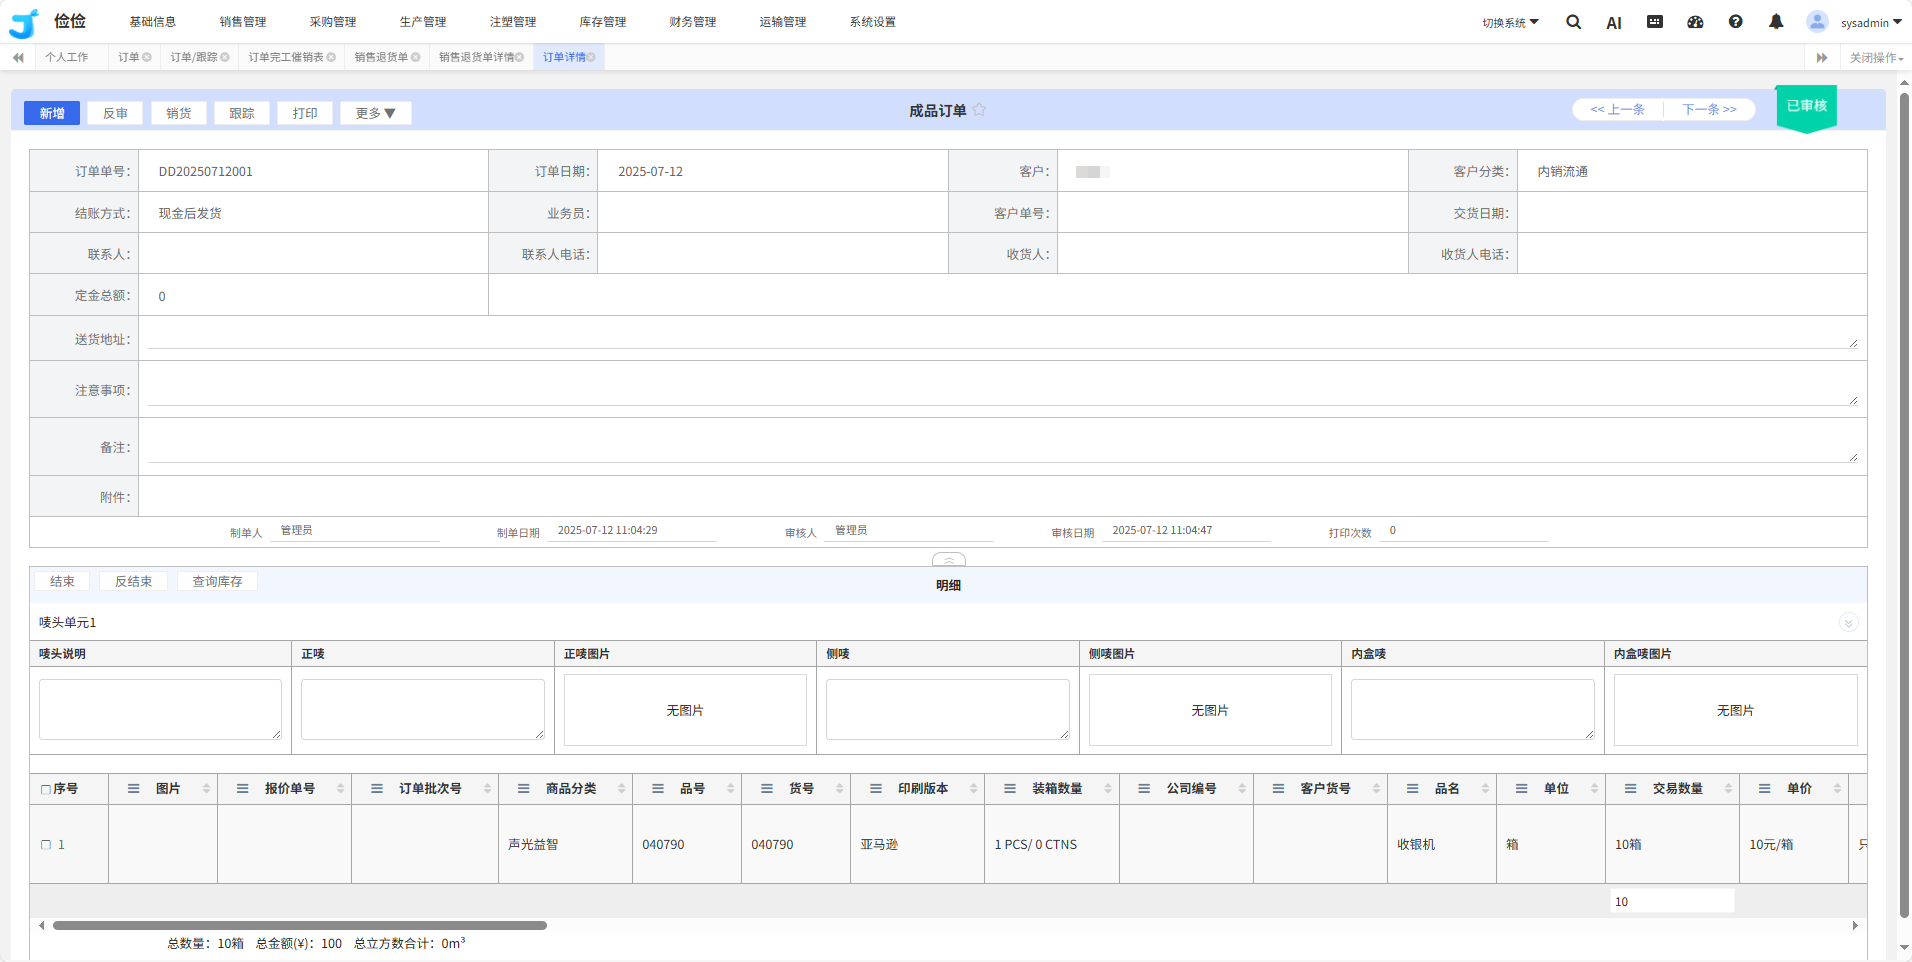Toggle the select-all 序号 header checkbox
Viewport: 1912px width, 962px height.
point(46,789)
